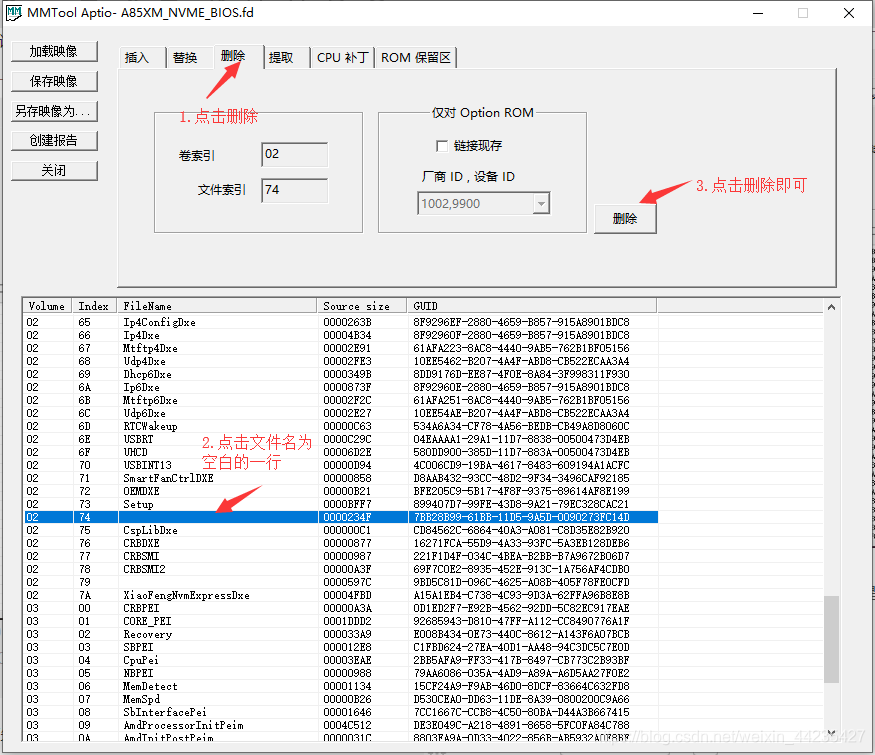Sort by the FileName column header
875x755 pixels.
[x=217, y=306]
